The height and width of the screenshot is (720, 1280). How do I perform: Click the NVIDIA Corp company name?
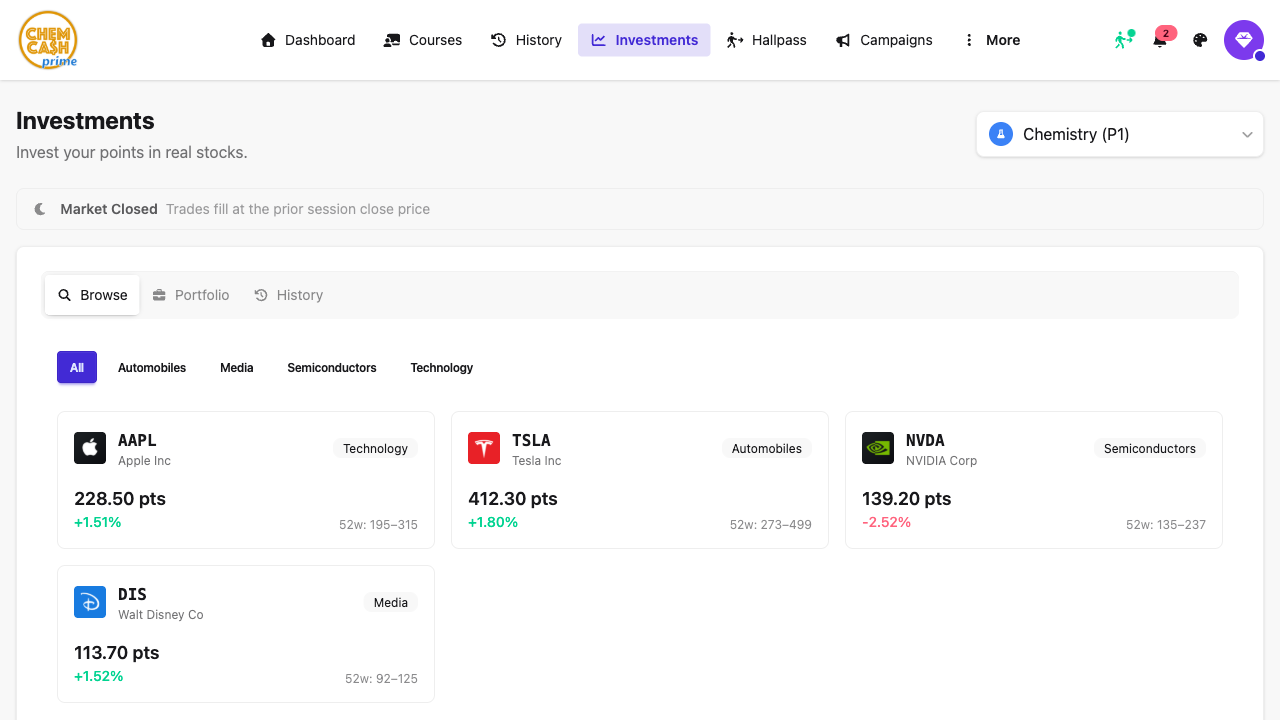tap(942, 460)
